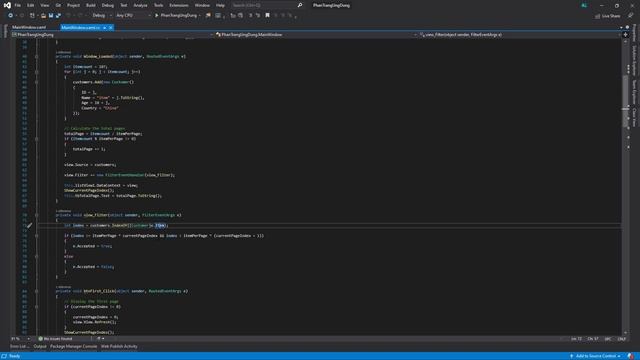
Task: Click the send feedback icon beside Live Share
Action: pyautogui.click(x=631, y=16)
